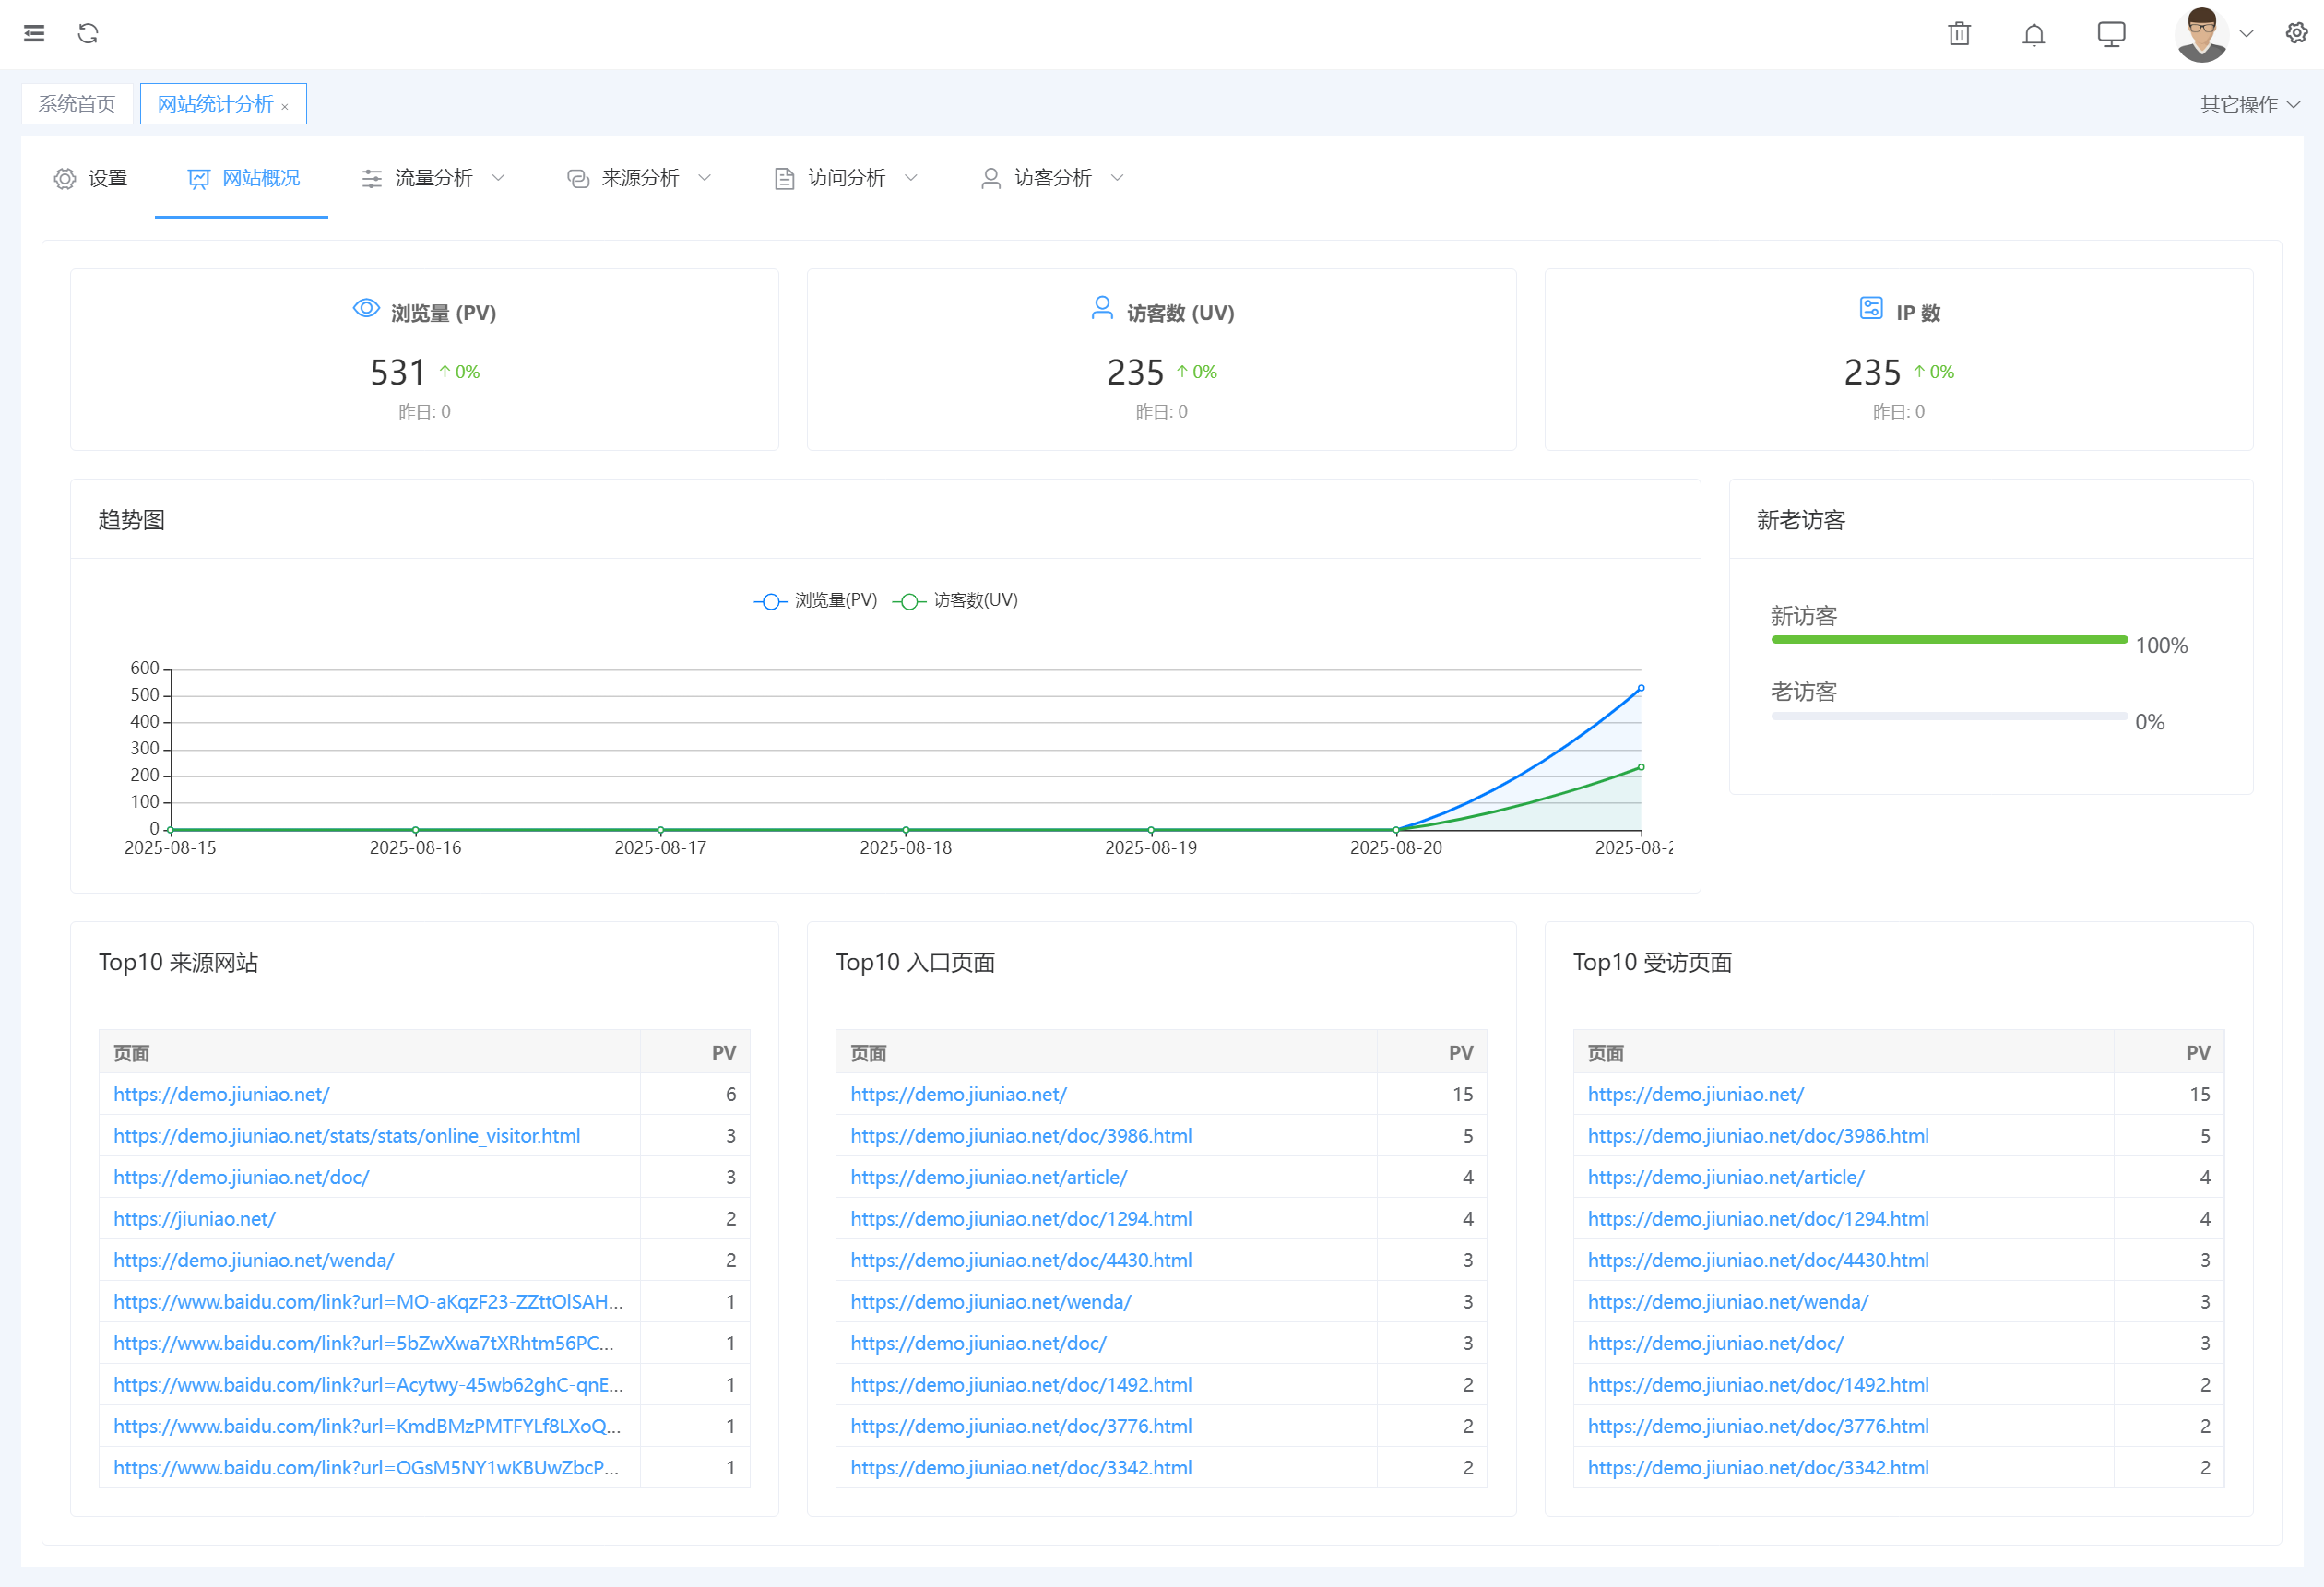The height and width of the screenshot is (1587, 2324).
Task: Click the refresh page icon
Action: [88, 33]
